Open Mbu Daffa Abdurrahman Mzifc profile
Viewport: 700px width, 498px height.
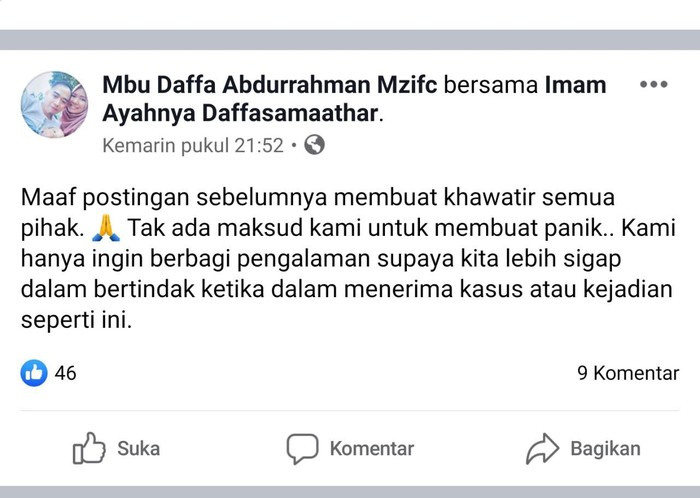click(270, 85)
